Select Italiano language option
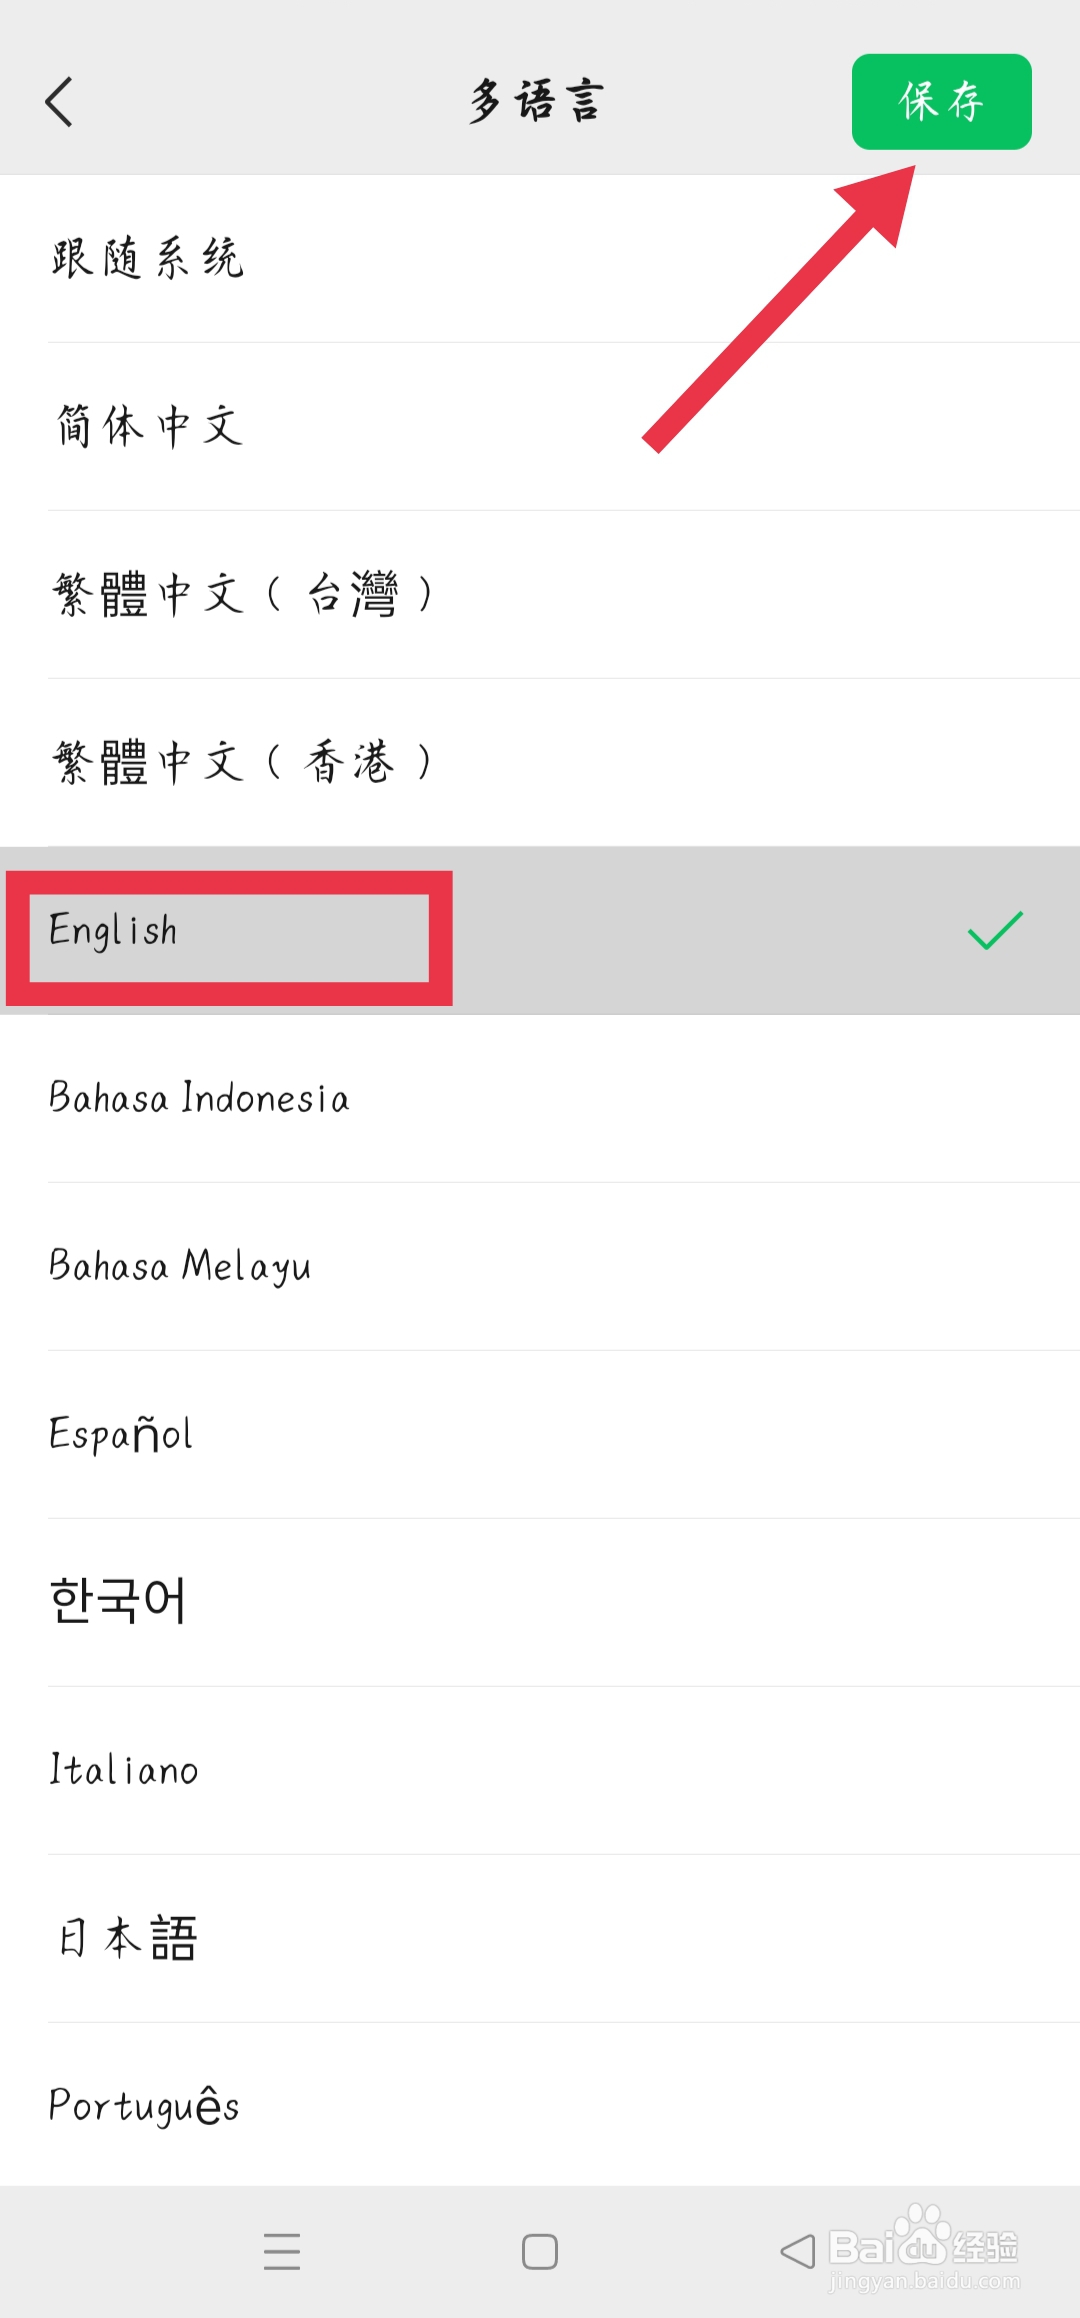Viewport: 1080px width, 2318px height. (x=124, y=1770)
